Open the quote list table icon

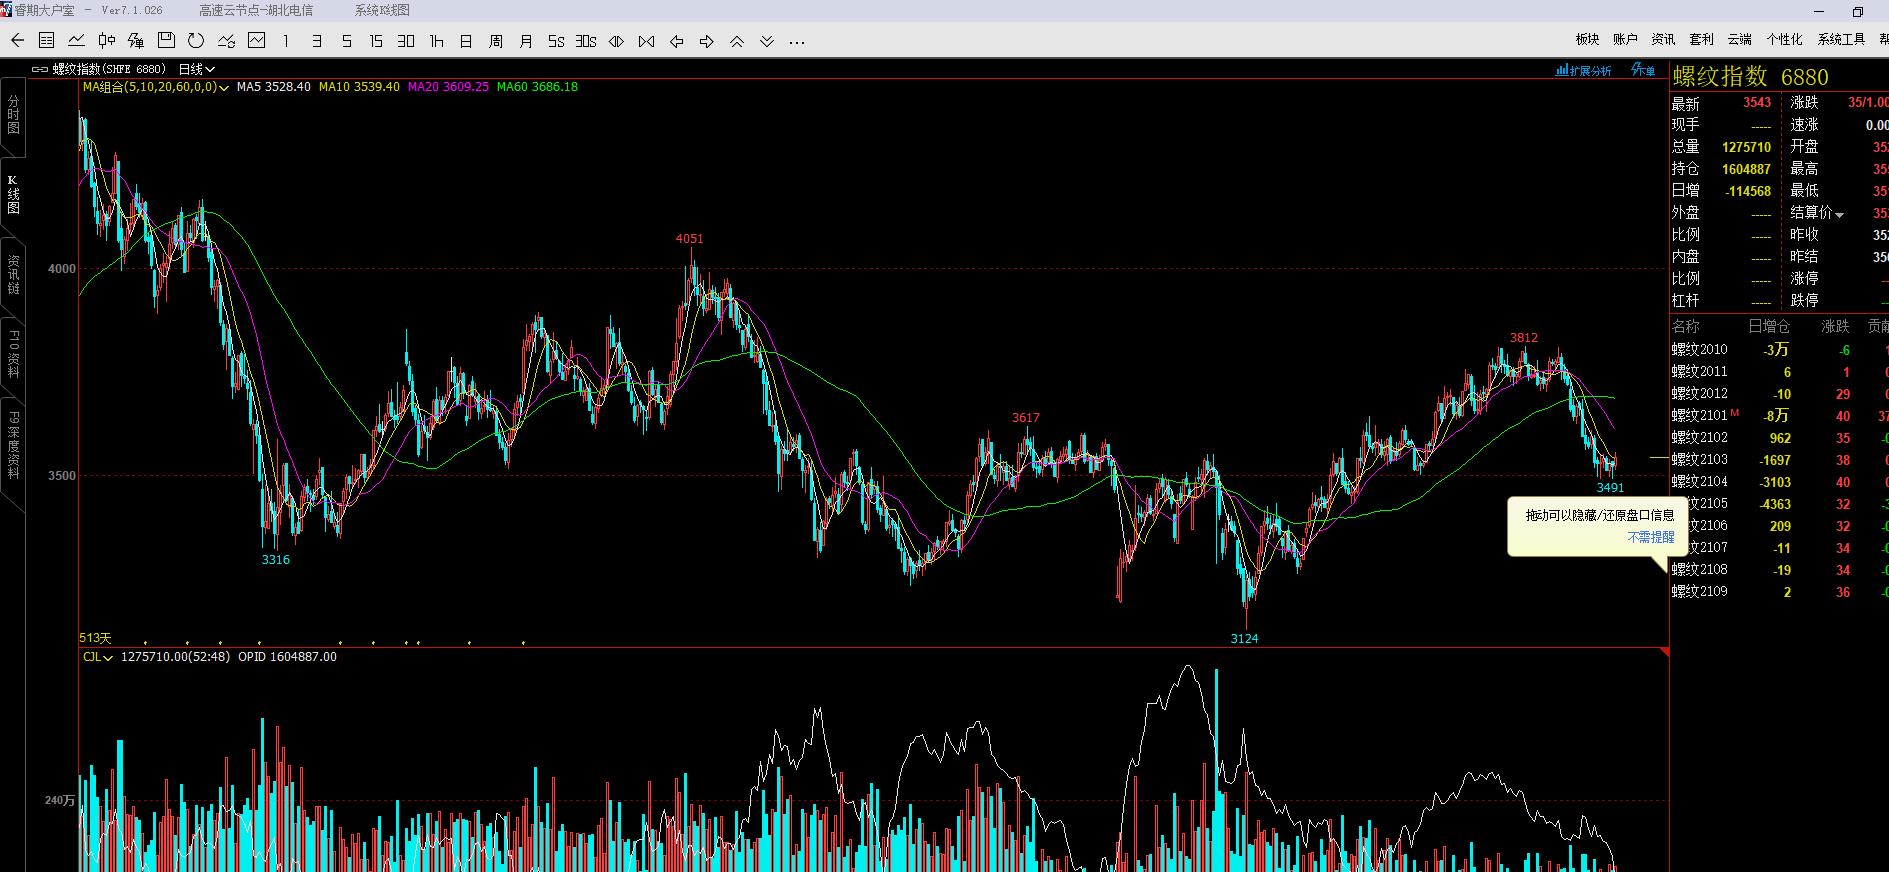click(46, 41)
